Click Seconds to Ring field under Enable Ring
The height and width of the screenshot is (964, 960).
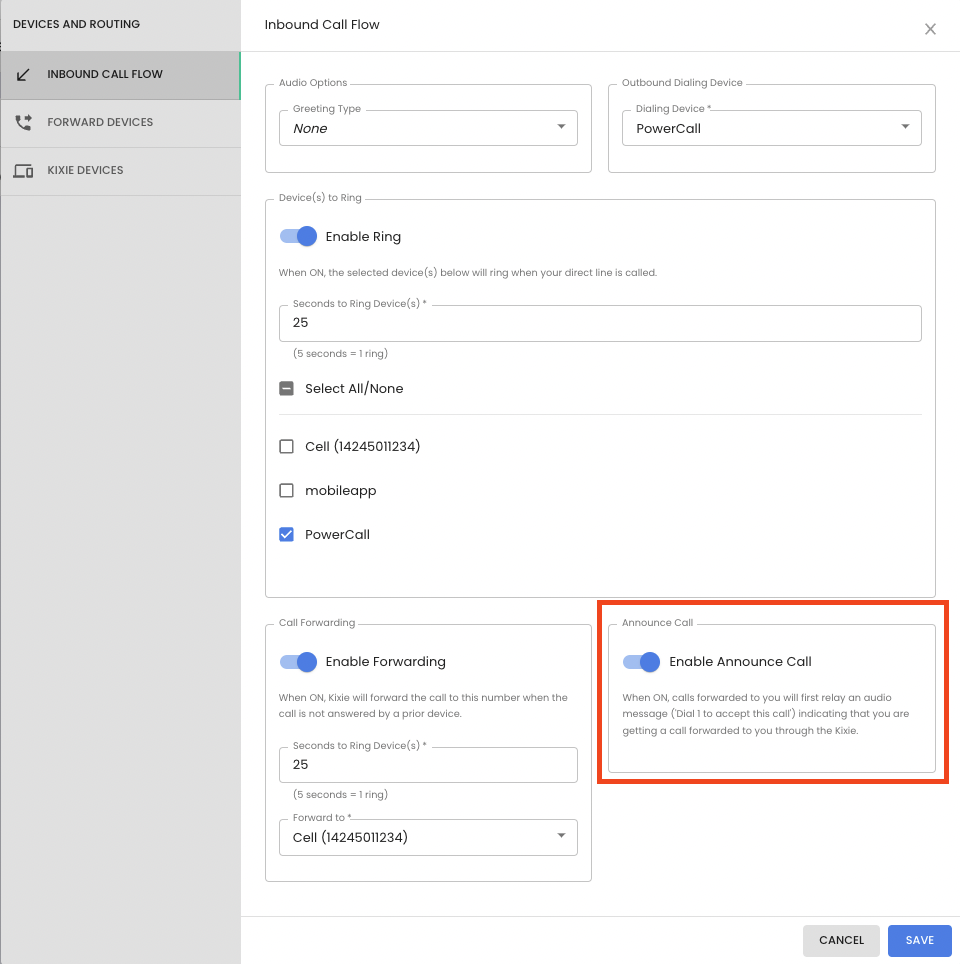point(600,323)
